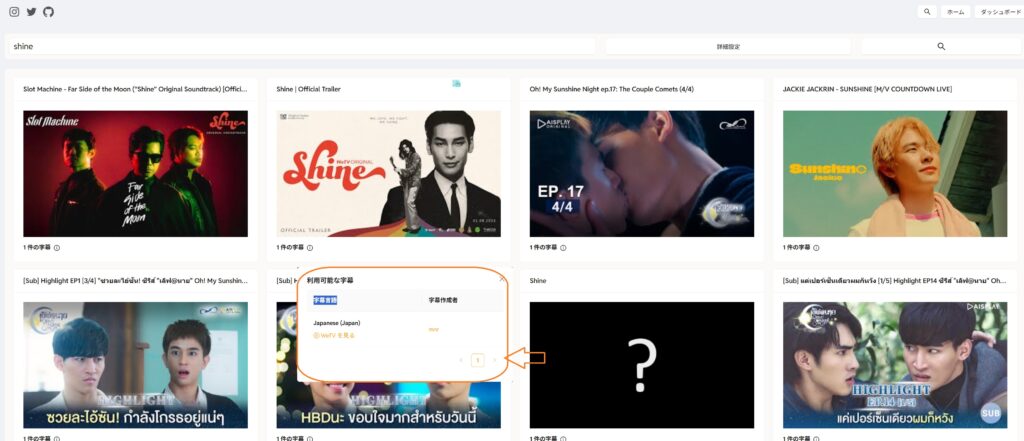The image size is (1024, 441).
Task: Open the Instagram icon link
Action: point(14,12)
